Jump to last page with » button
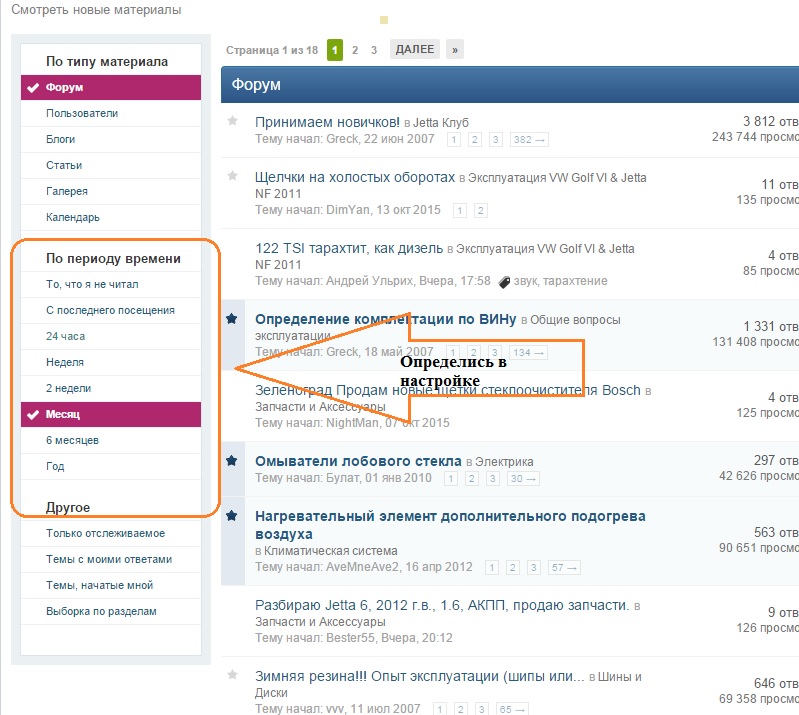This screenshot has width=799, height=715. pos(455,49)
